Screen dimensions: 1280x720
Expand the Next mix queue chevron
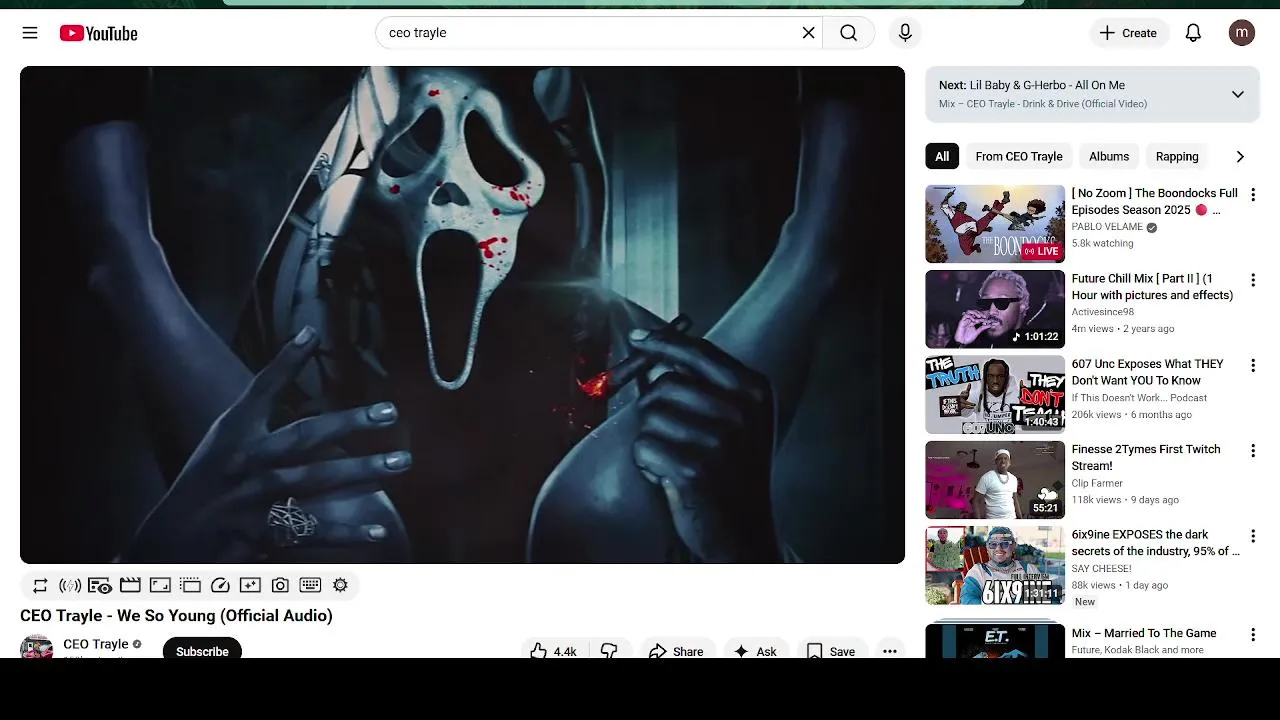coord(1237,94)
